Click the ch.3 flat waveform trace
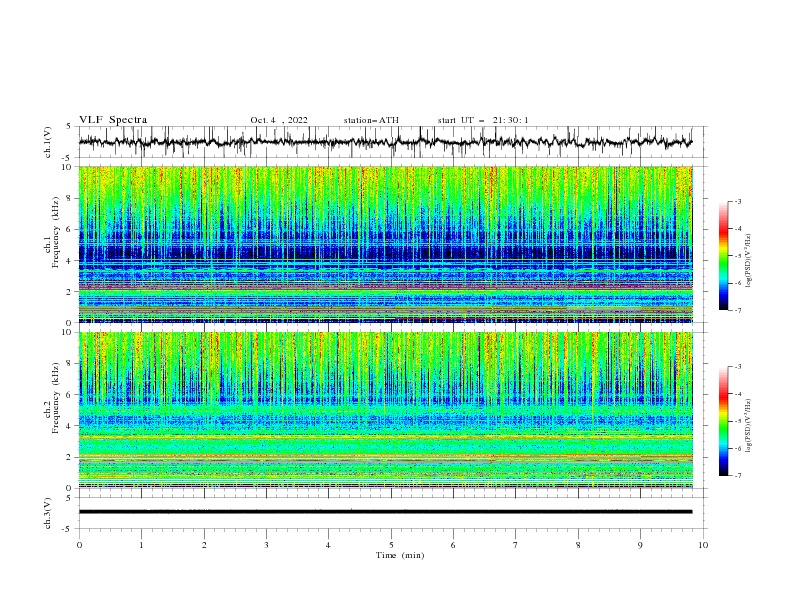The image size is (792, 612). pyautogui.click(x=385, y=512)
